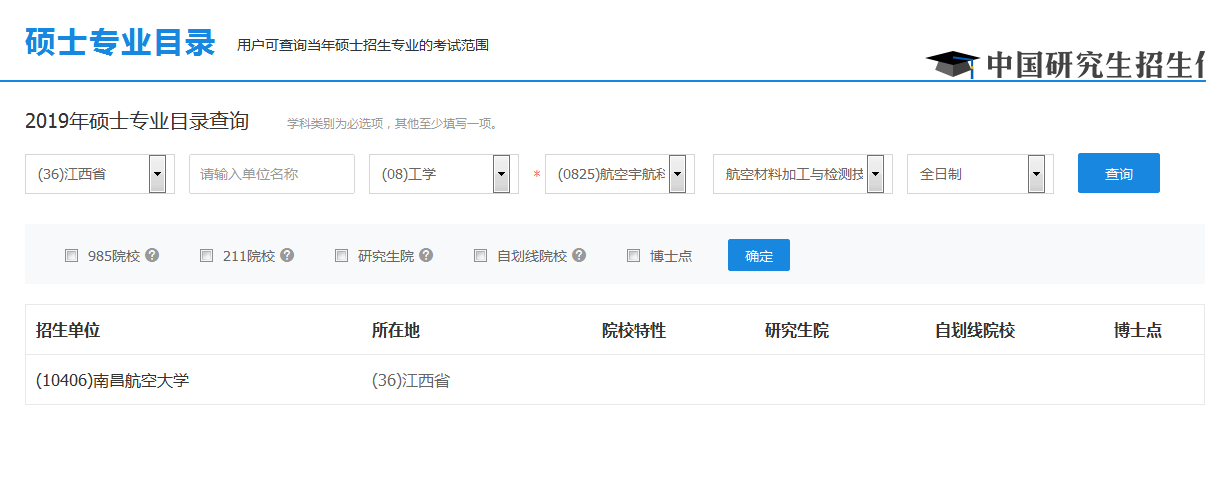Click the help icon next to 研究生院
1206x493 pixels.
click(426, 255)
